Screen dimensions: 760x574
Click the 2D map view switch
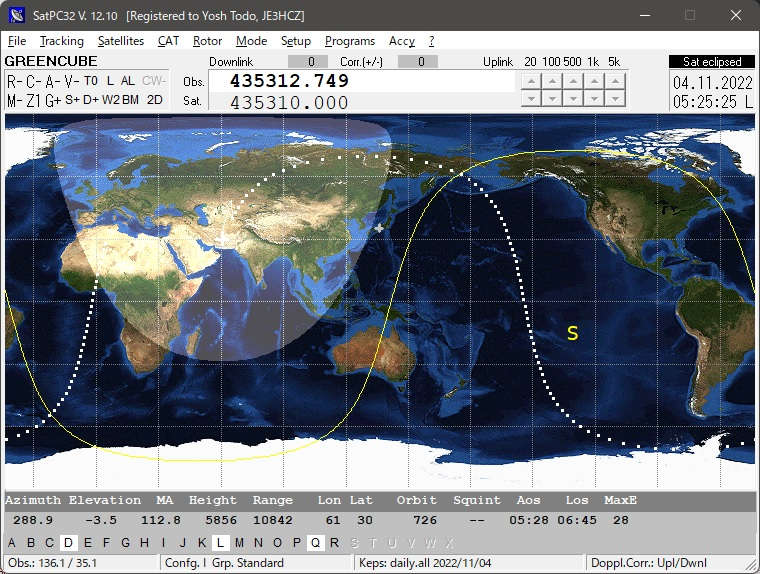(155, 100)
